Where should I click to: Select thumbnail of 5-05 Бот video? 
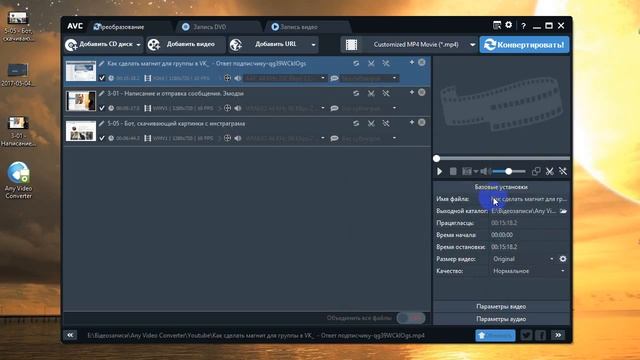pyautogui.click(x=81, y=131)
